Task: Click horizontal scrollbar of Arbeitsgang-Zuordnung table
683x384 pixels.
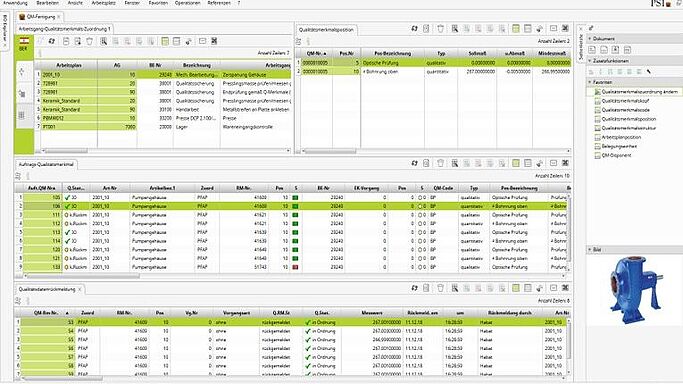Action: pos(65,151)
